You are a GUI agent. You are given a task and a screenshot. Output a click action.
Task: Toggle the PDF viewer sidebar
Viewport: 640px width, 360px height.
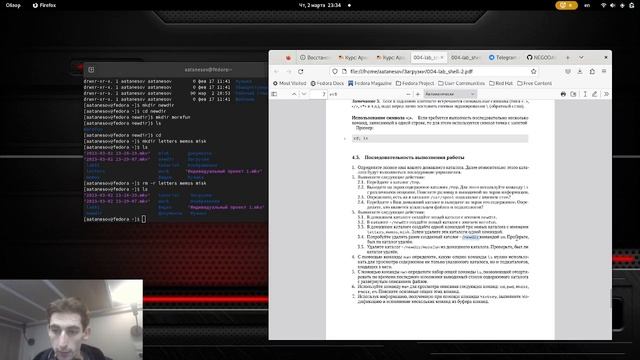(274, 94)
